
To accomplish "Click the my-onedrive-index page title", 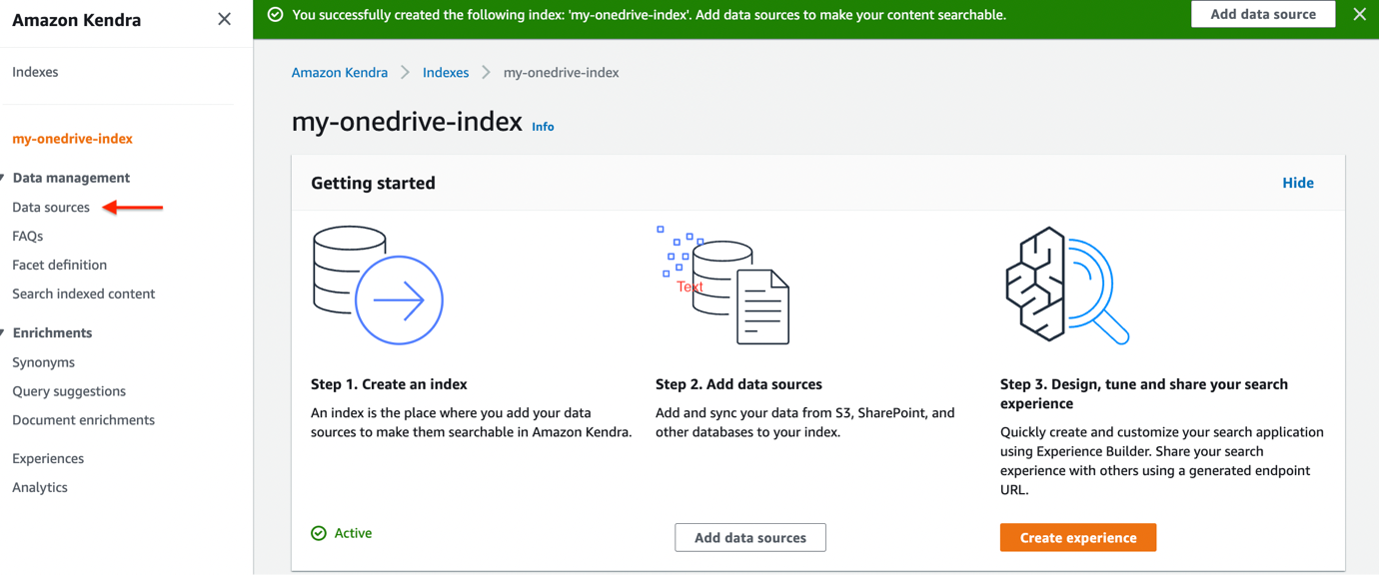I will pos(407,122).
